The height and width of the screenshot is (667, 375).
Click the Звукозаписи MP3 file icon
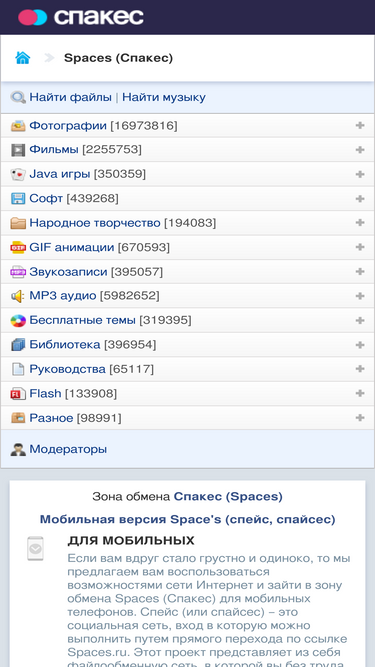tap(18, 272)
